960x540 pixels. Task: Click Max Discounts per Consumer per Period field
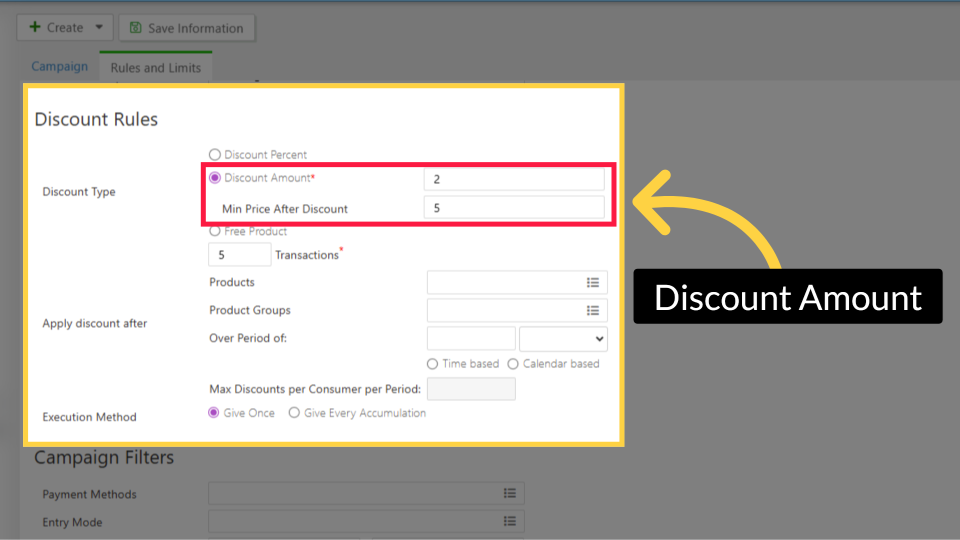[x=471, y=389]
